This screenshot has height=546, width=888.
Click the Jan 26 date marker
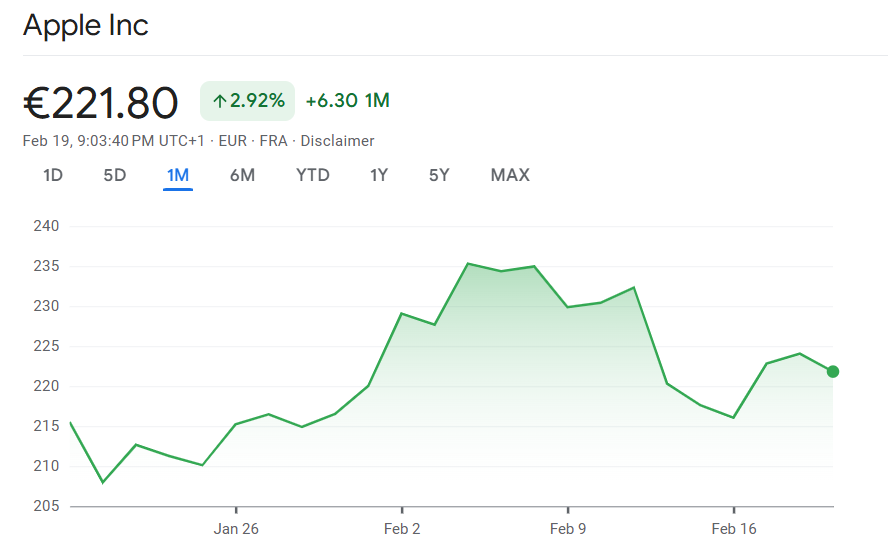[x=236, y=528]
